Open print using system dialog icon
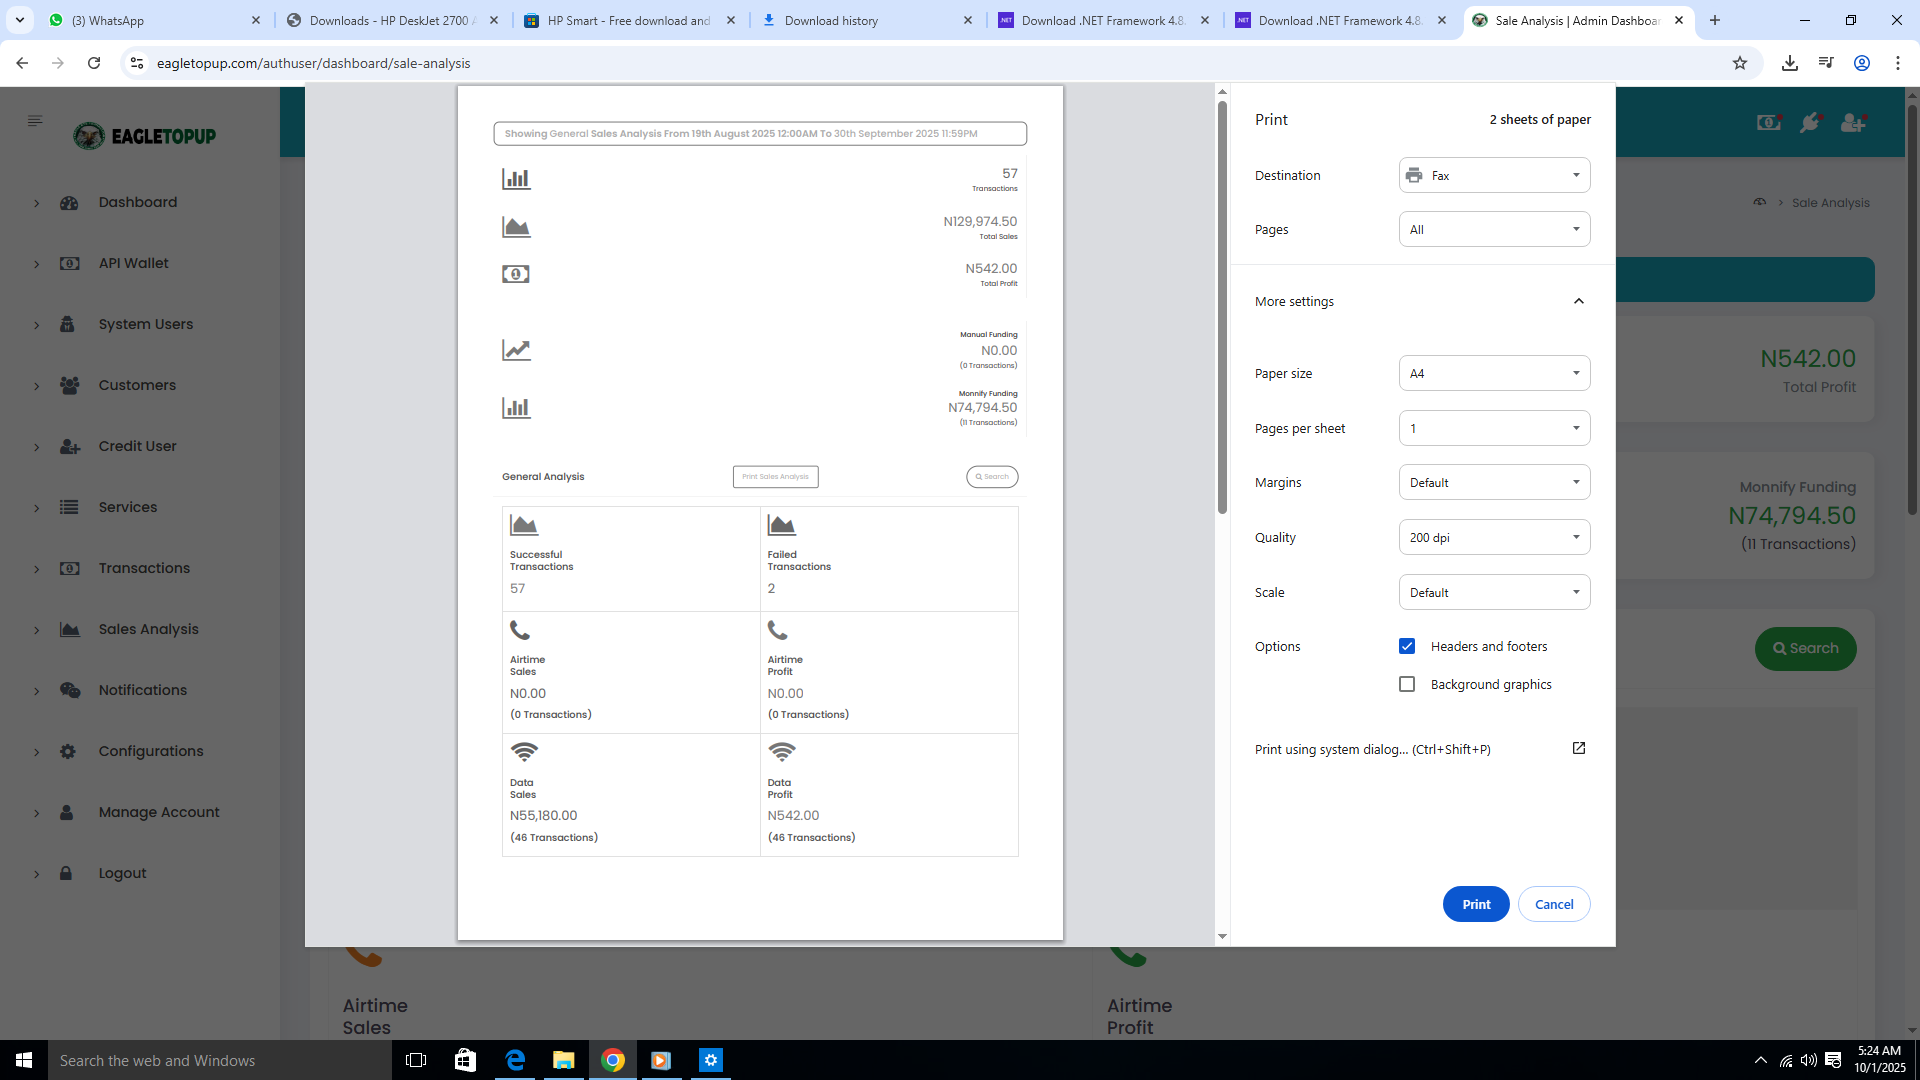 click(x=1578, y=748)
